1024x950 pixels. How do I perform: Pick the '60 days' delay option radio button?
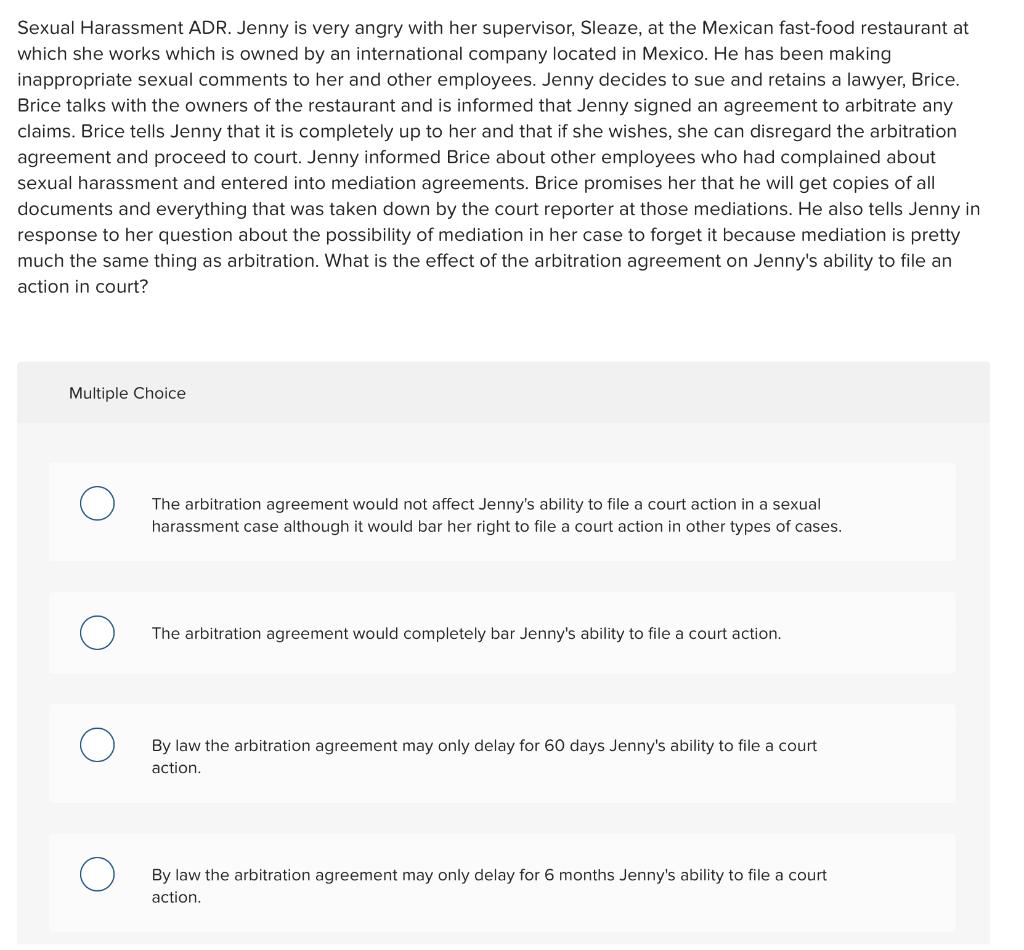[97, 745]
